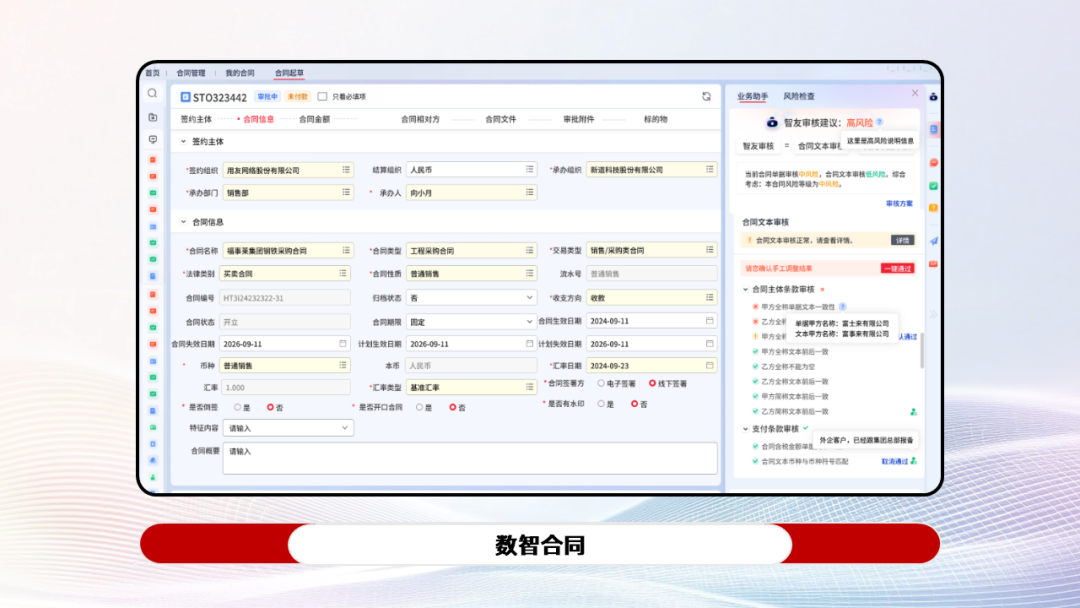1080x608 pixels.
Task: Open picker list icon for 签约组织 field
Action: tap(346, 169)
